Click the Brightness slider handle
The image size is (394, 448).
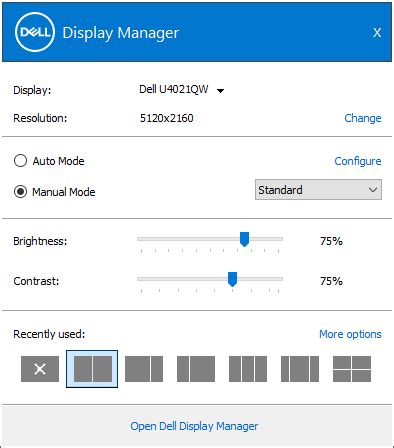point(244,239)
